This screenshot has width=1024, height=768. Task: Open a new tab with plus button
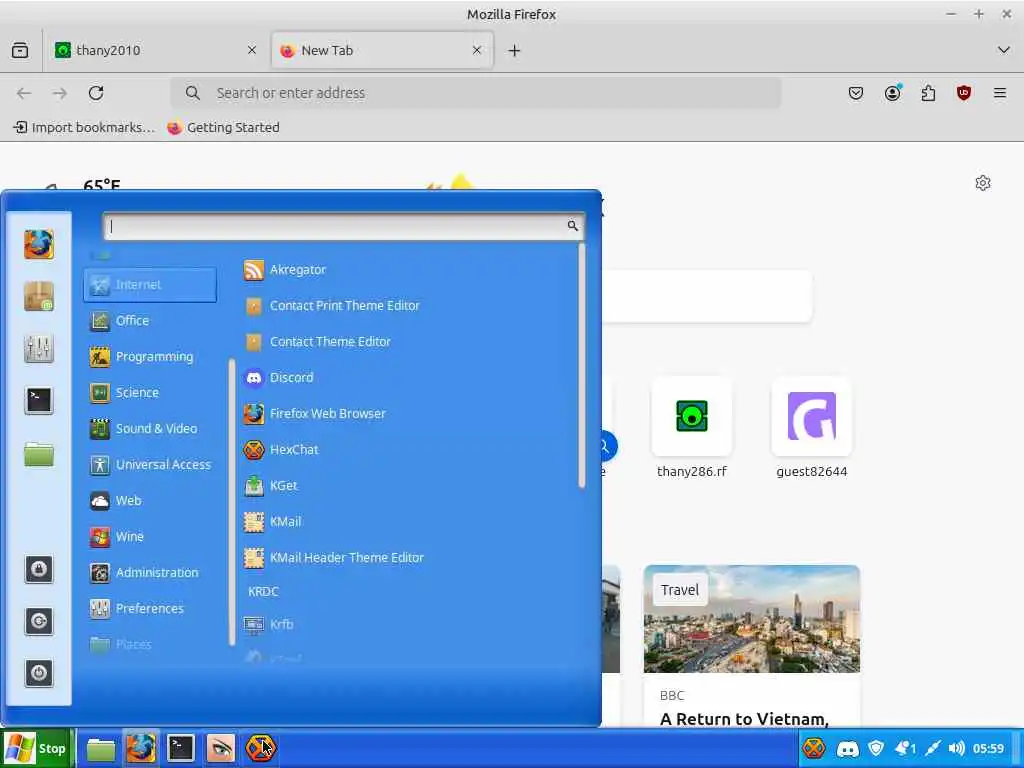tap(515, 50)
